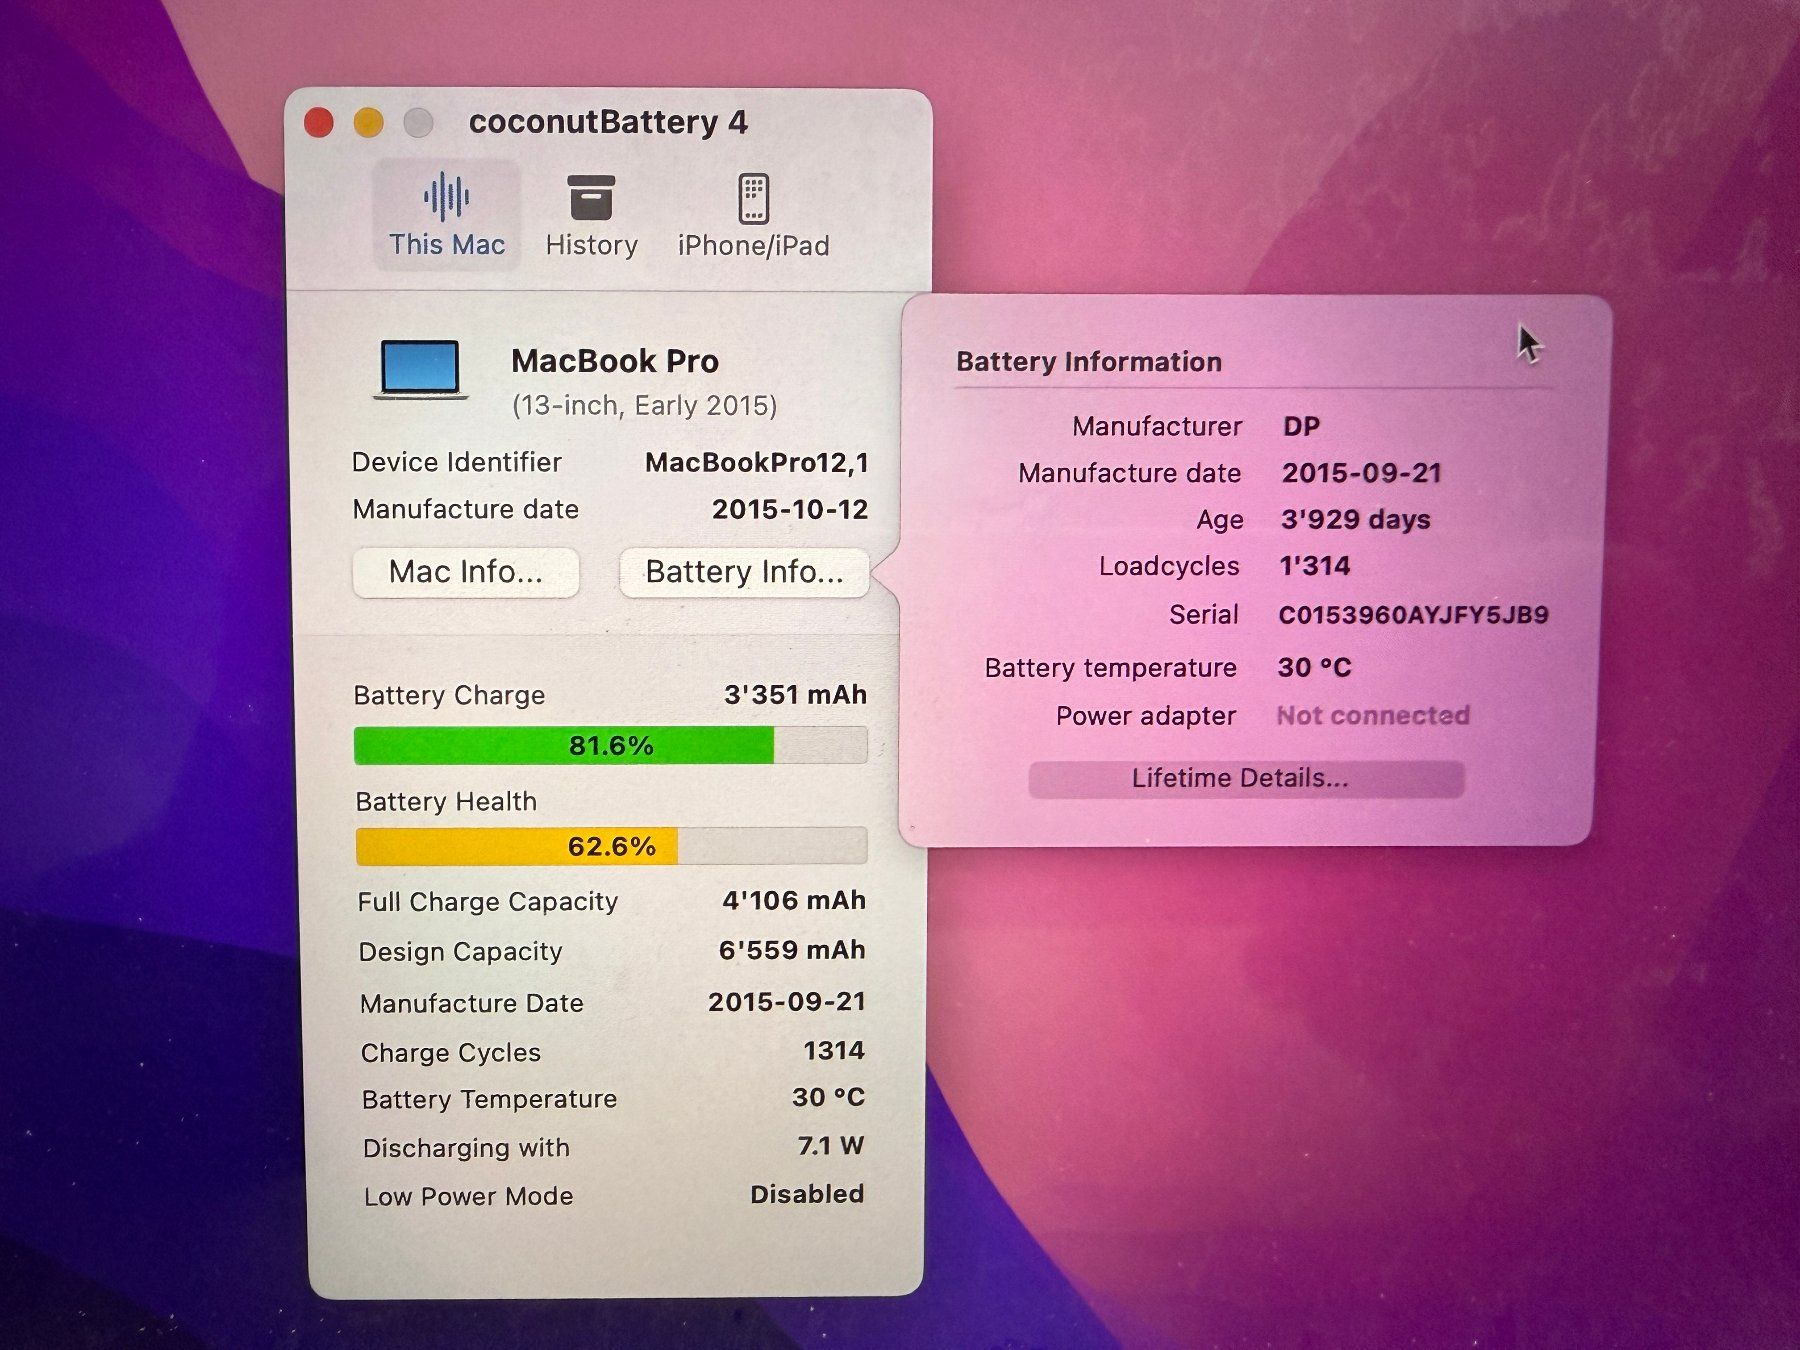Click the 6'559 mAh design capacity value
Screen dimensions: 1800x1350
(792, 950)
